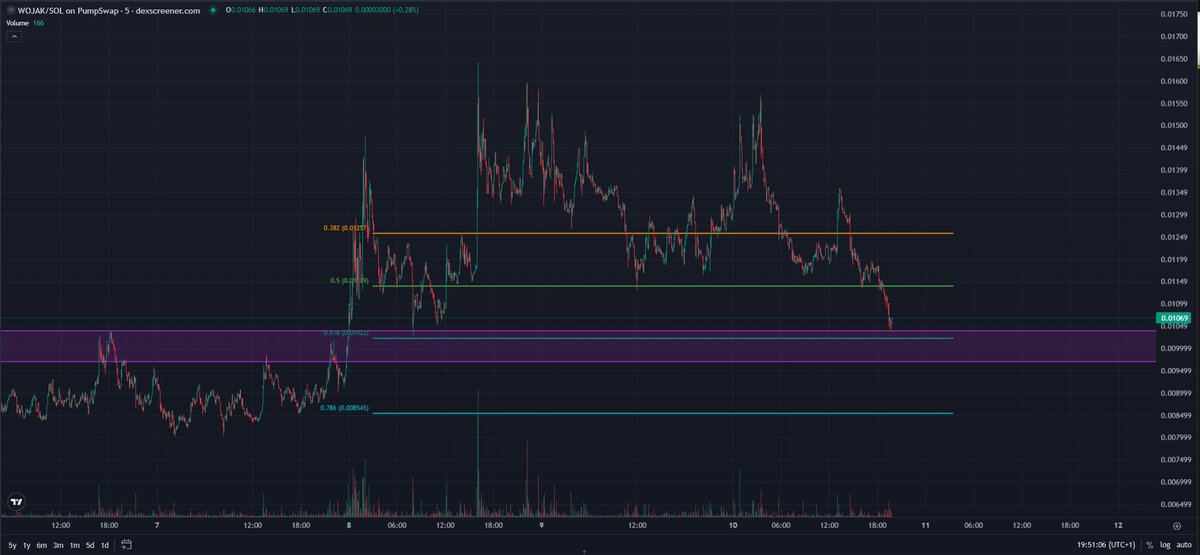Select the 1d time range
Viewport: 1200px width, 555px height.
(105, 545)
